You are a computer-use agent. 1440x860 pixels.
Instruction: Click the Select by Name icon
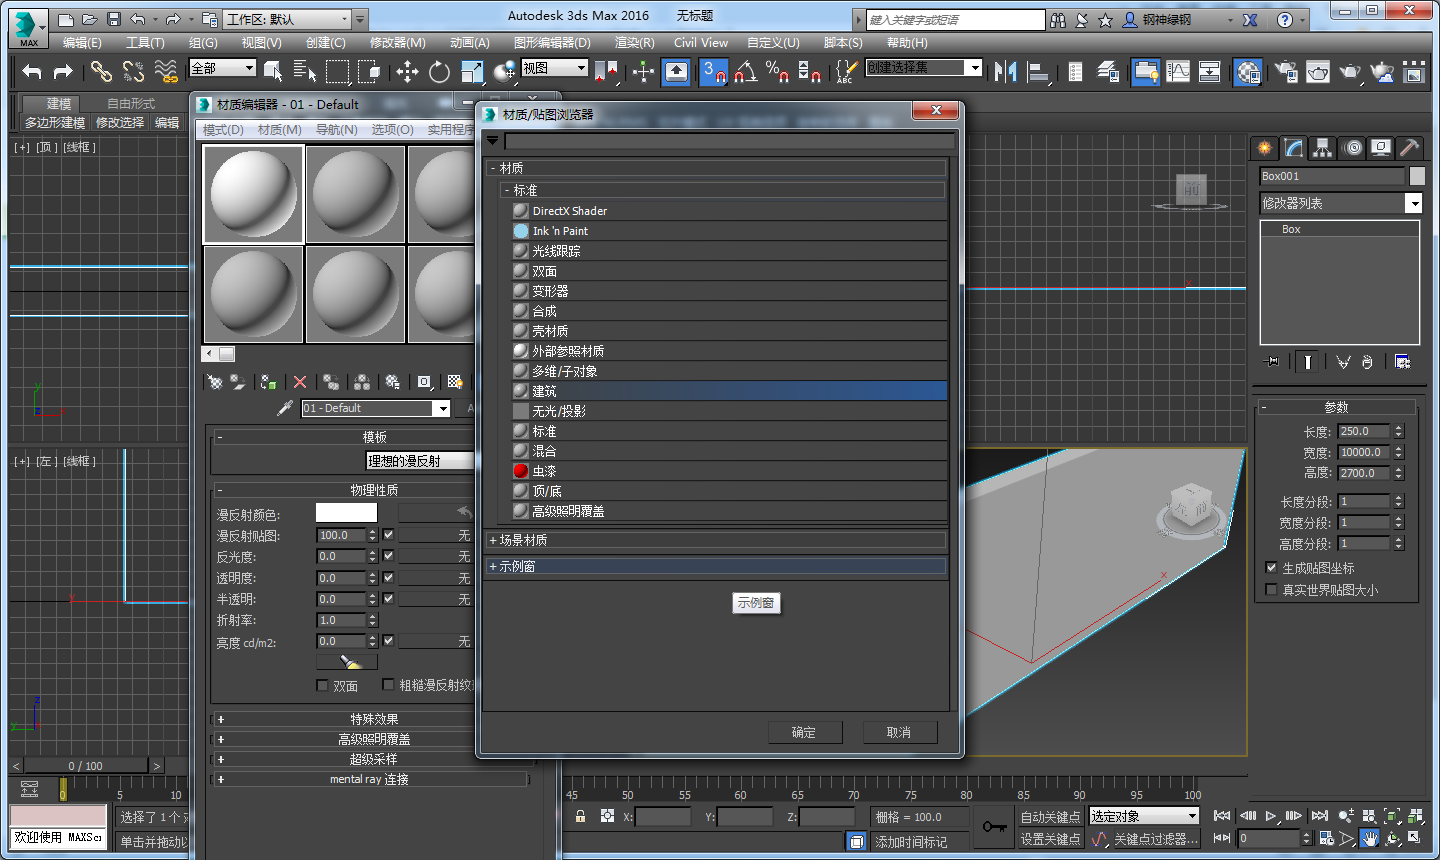[x=304, y=71]
